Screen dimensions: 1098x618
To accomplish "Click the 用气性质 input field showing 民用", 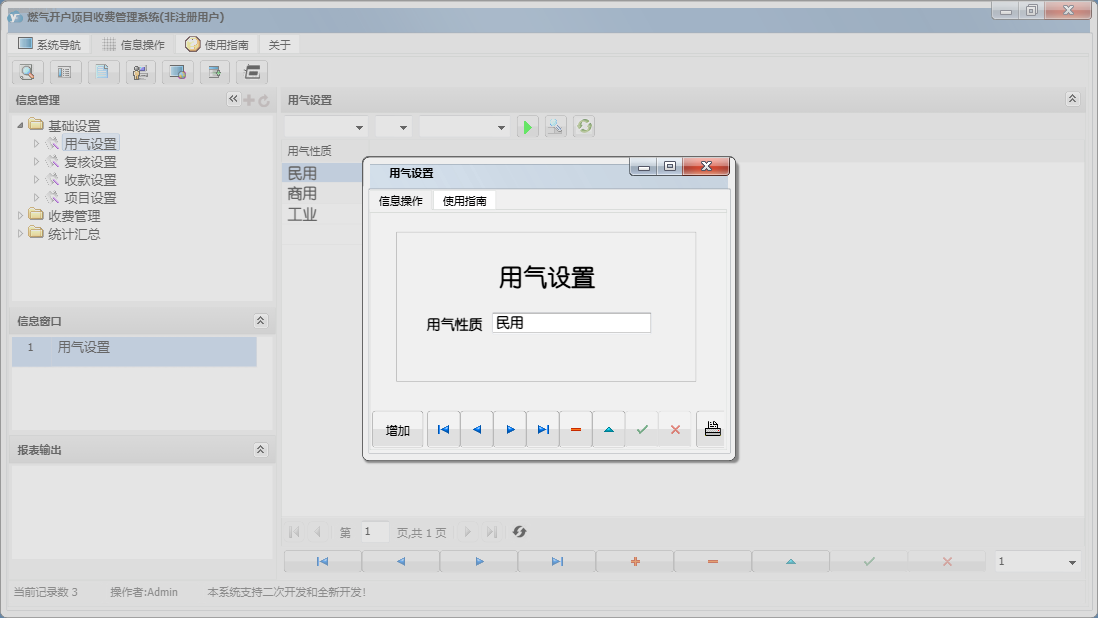I will 571,322.
